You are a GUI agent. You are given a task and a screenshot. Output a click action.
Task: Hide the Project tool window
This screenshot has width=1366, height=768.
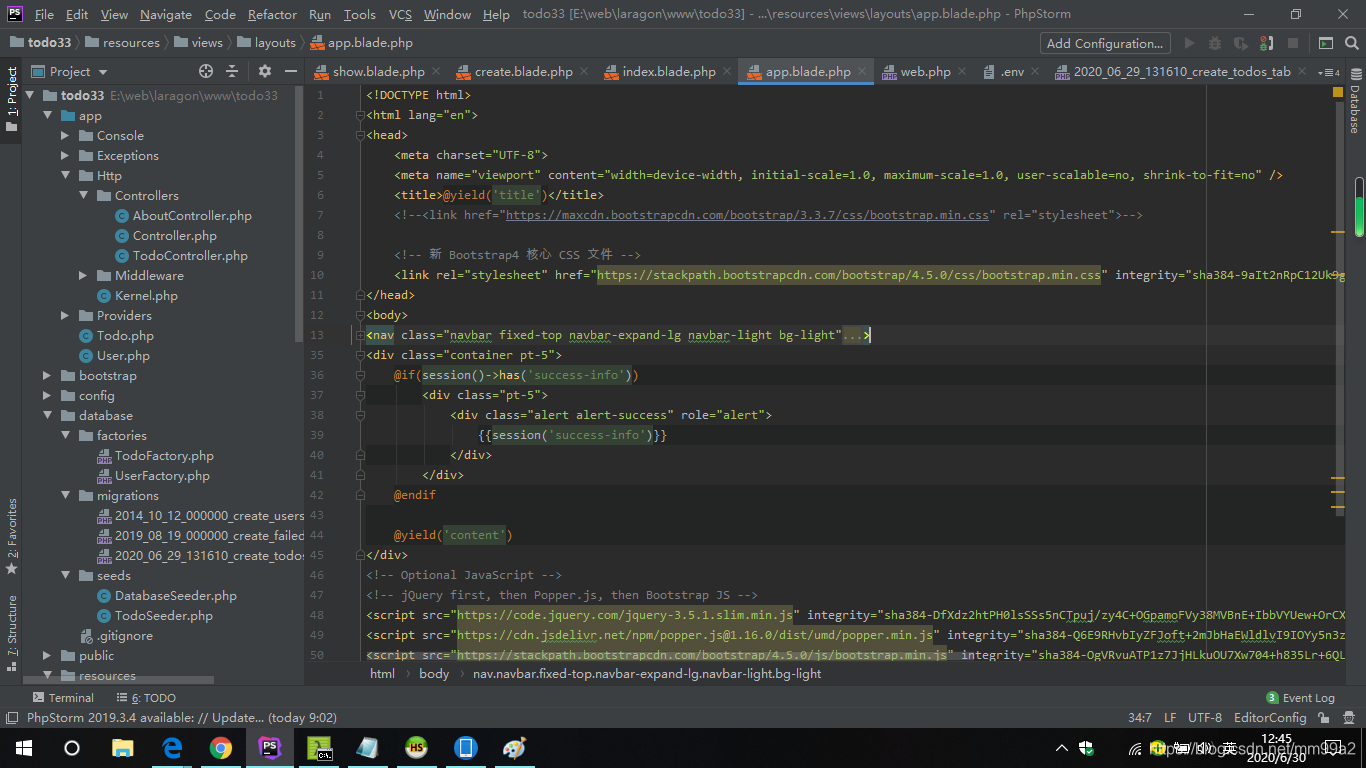tap(291, 71)
